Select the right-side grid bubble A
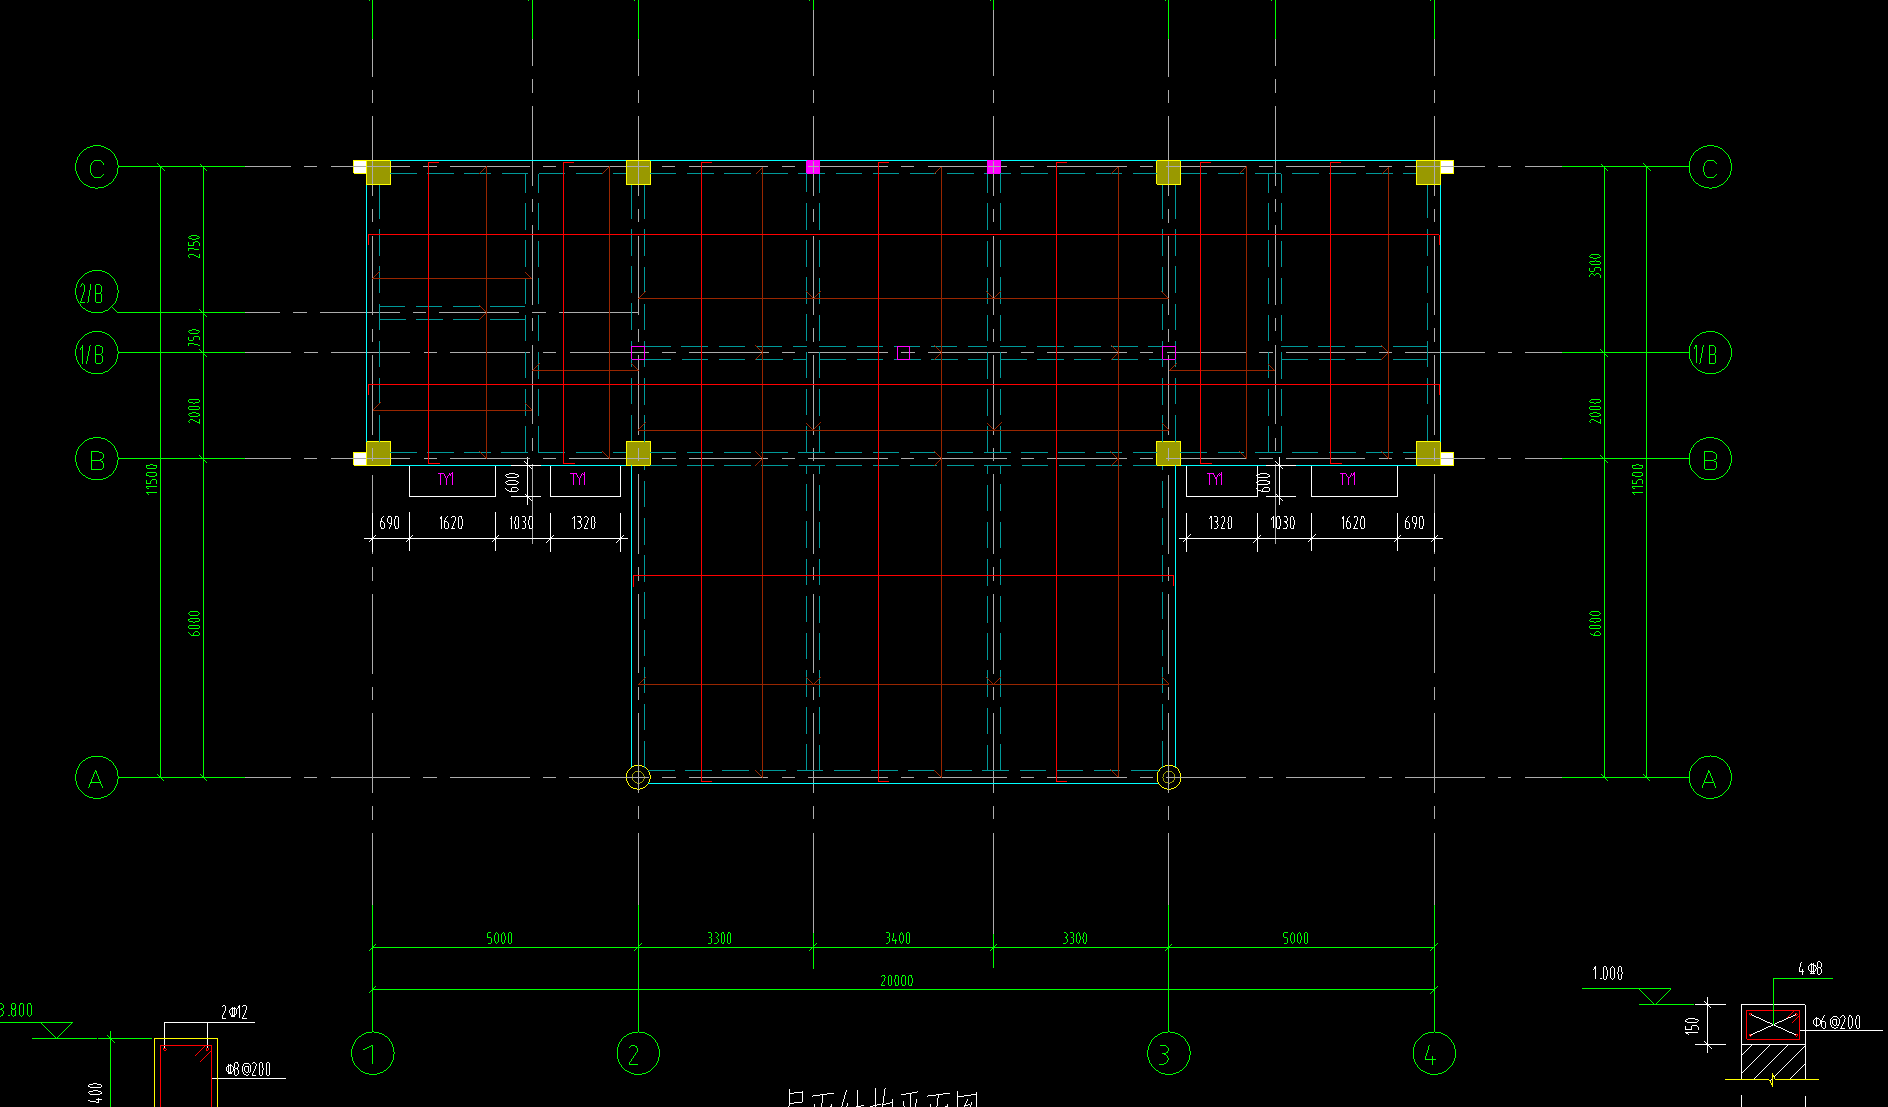The image size is (1888, 1107). click(1710, 778)
